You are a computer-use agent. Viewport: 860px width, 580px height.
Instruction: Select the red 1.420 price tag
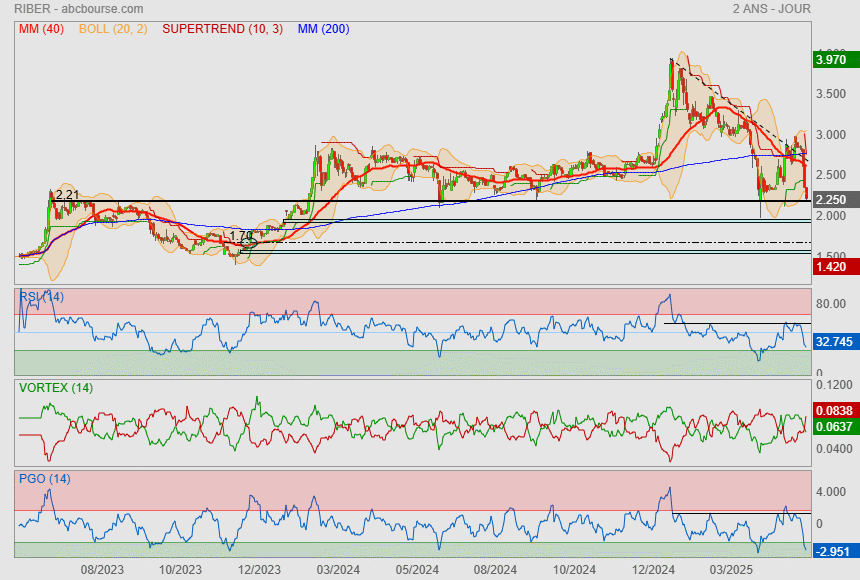[831, 267]
